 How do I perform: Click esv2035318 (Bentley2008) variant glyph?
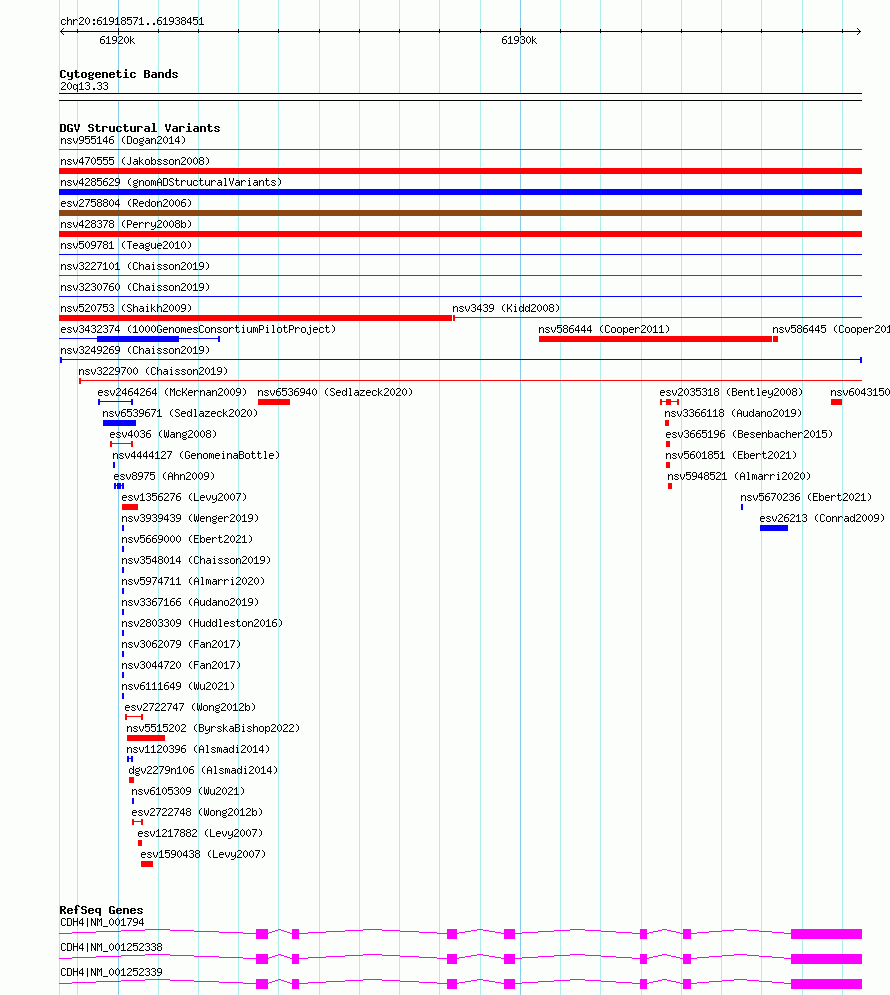pyautogui.click(x=669, y=402)
